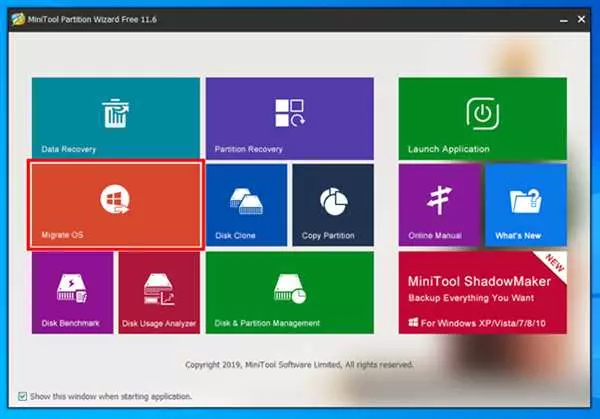Click the Windows logo in ShadowMaker banner

point(413,322)
